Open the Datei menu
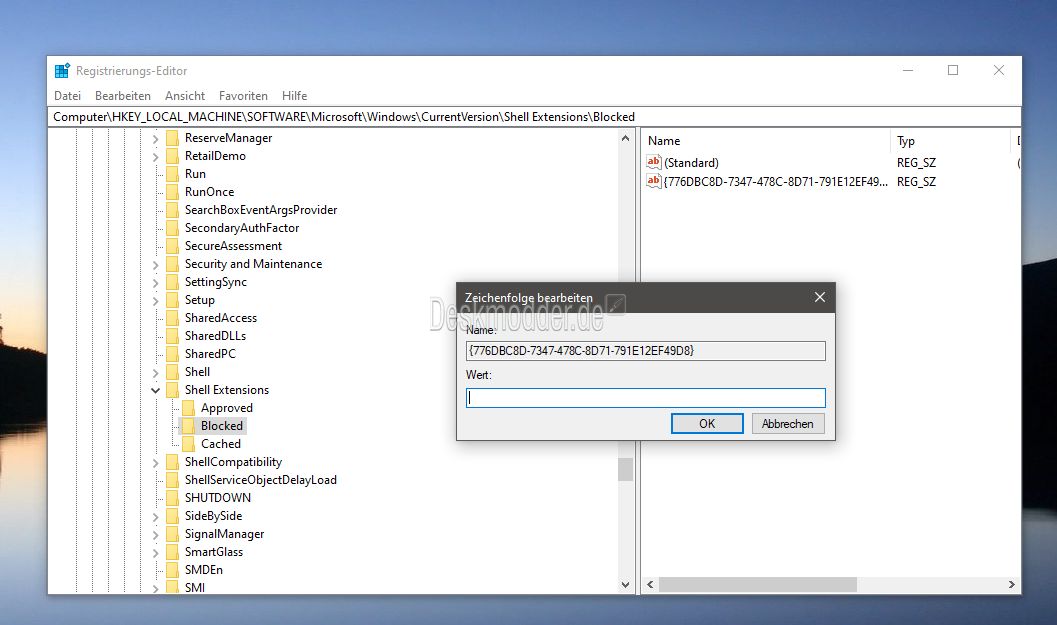 tap(67, 96)
